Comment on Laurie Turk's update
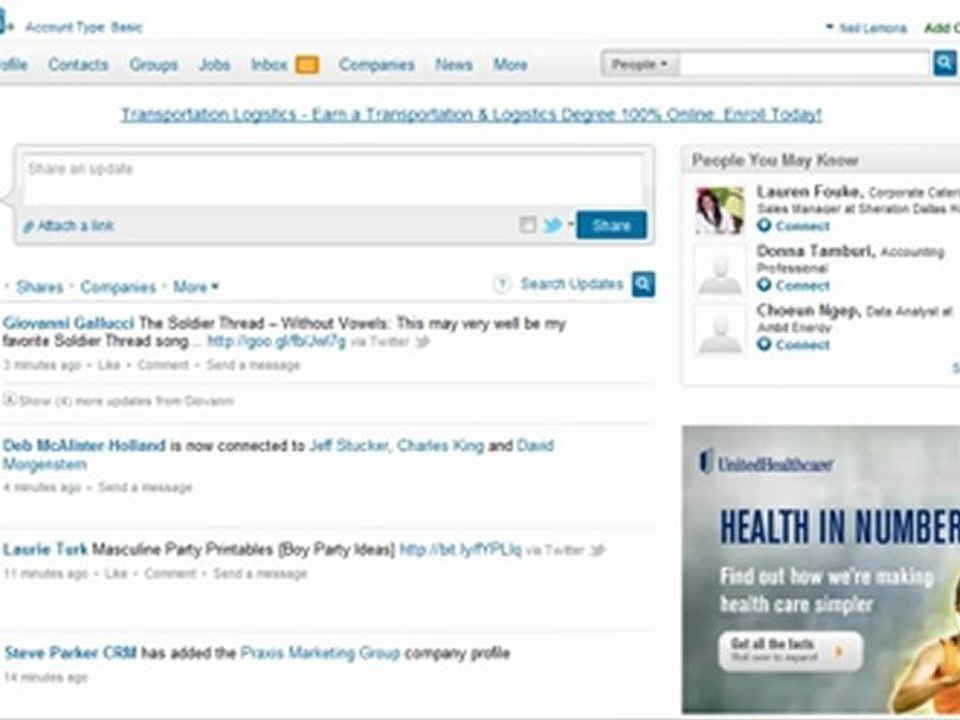 pyautogui.click(x=170, y=574)
